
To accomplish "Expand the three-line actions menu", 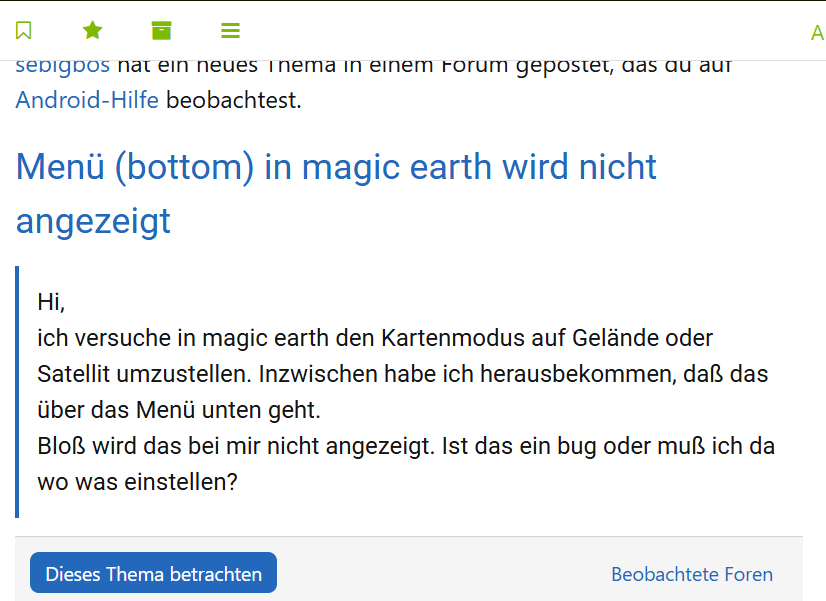I will point(230,31).
